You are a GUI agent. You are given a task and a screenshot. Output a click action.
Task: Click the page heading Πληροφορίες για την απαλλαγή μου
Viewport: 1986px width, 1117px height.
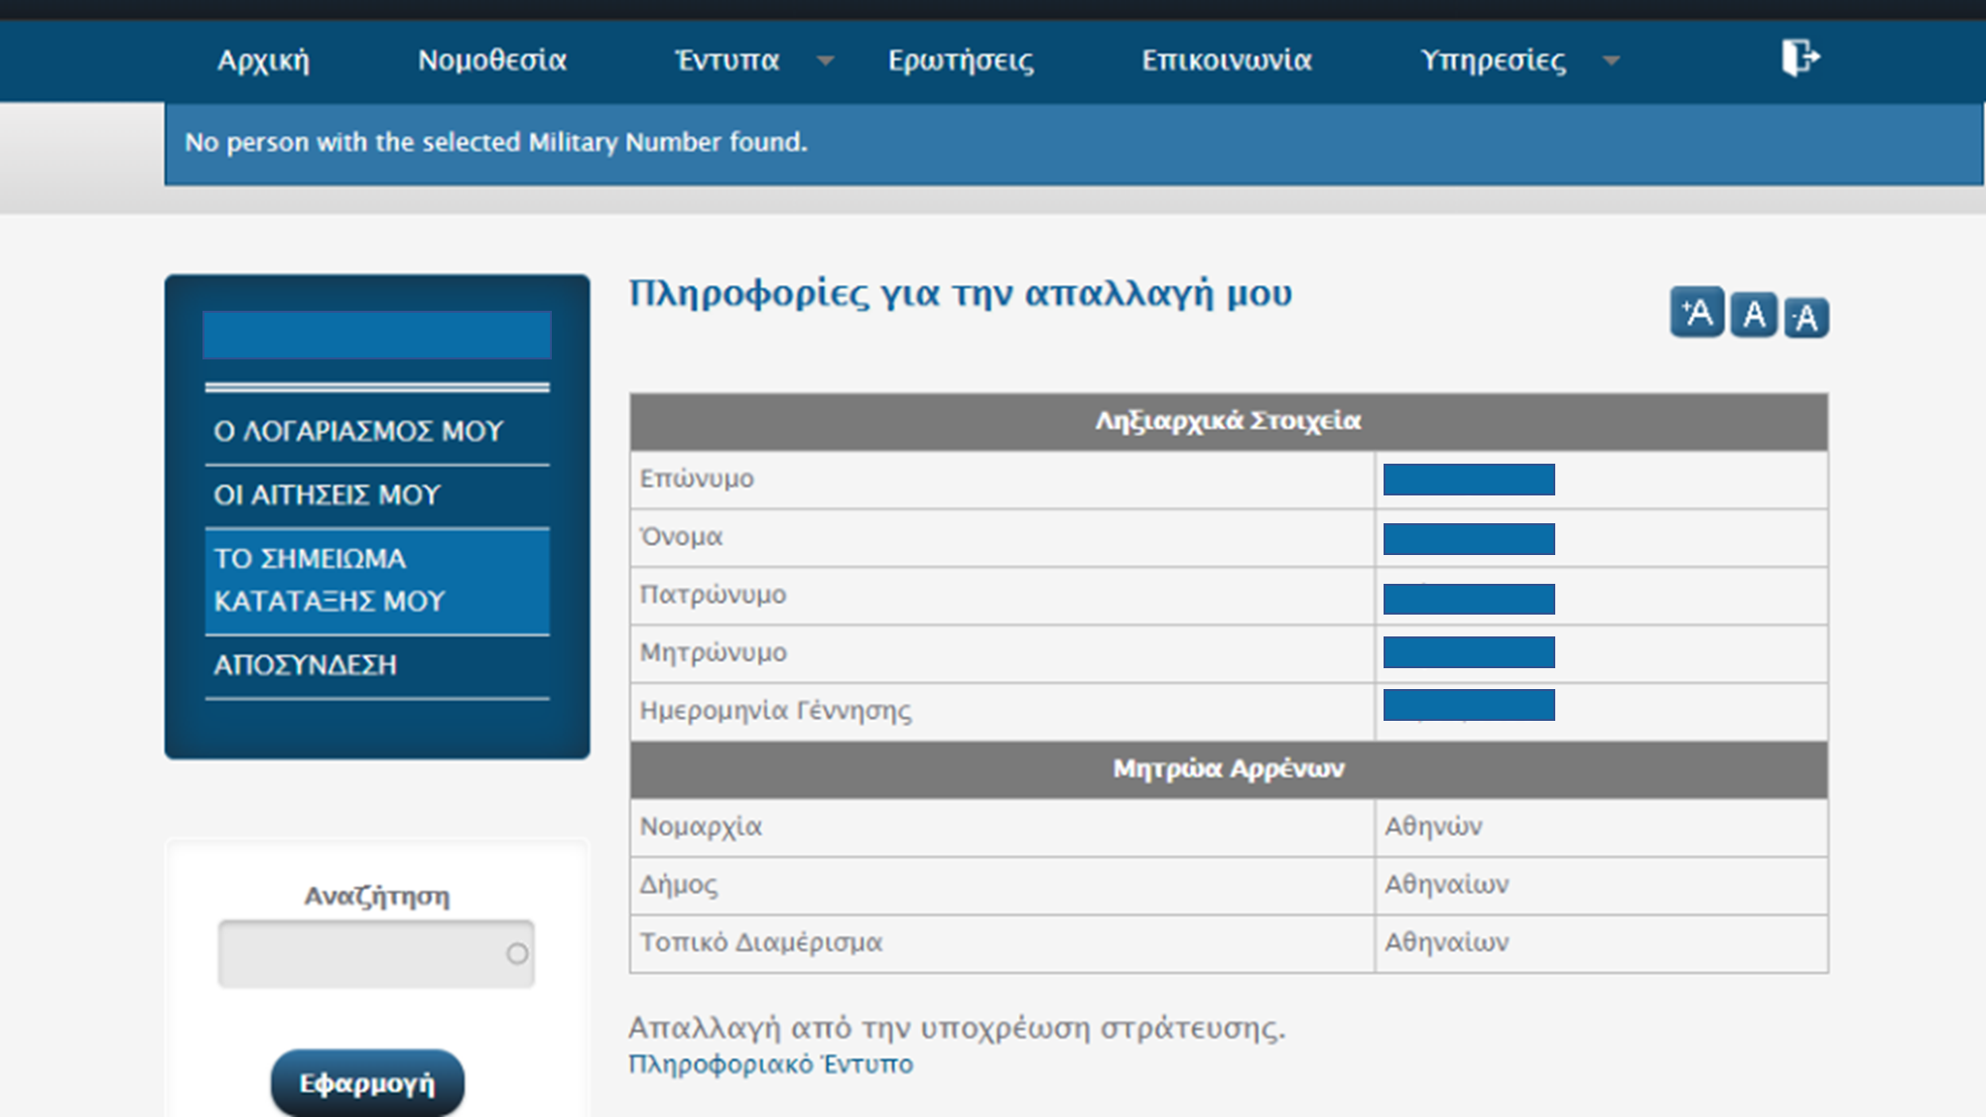(960, 294)
